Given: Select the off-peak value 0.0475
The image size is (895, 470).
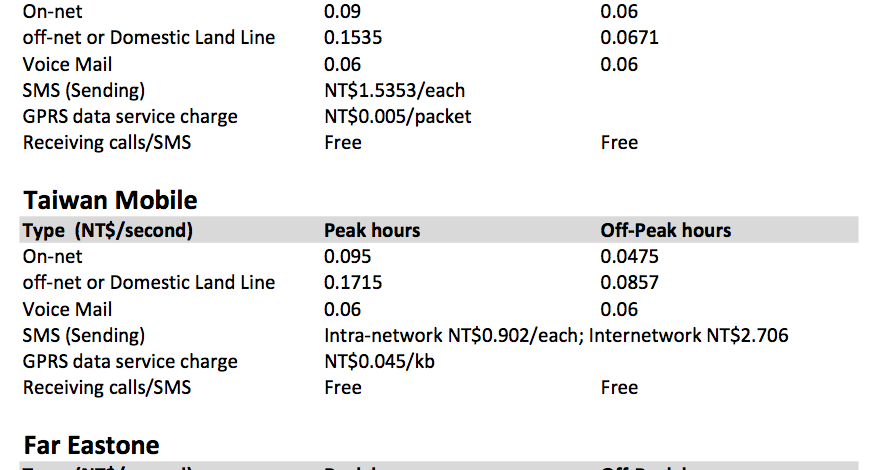Looking at the screenshot, I should 630,256.
